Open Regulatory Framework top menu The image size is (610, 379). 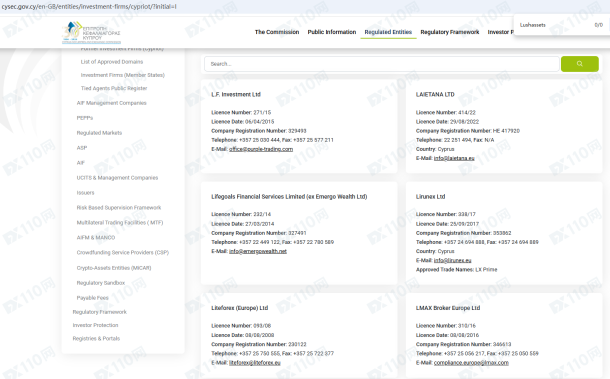point(450,32)
